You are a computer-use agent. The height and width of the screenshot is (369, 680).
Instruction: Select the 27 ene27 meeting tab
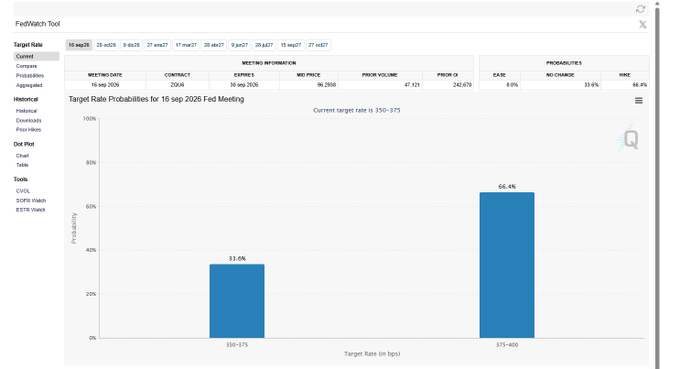click(157, 45)
